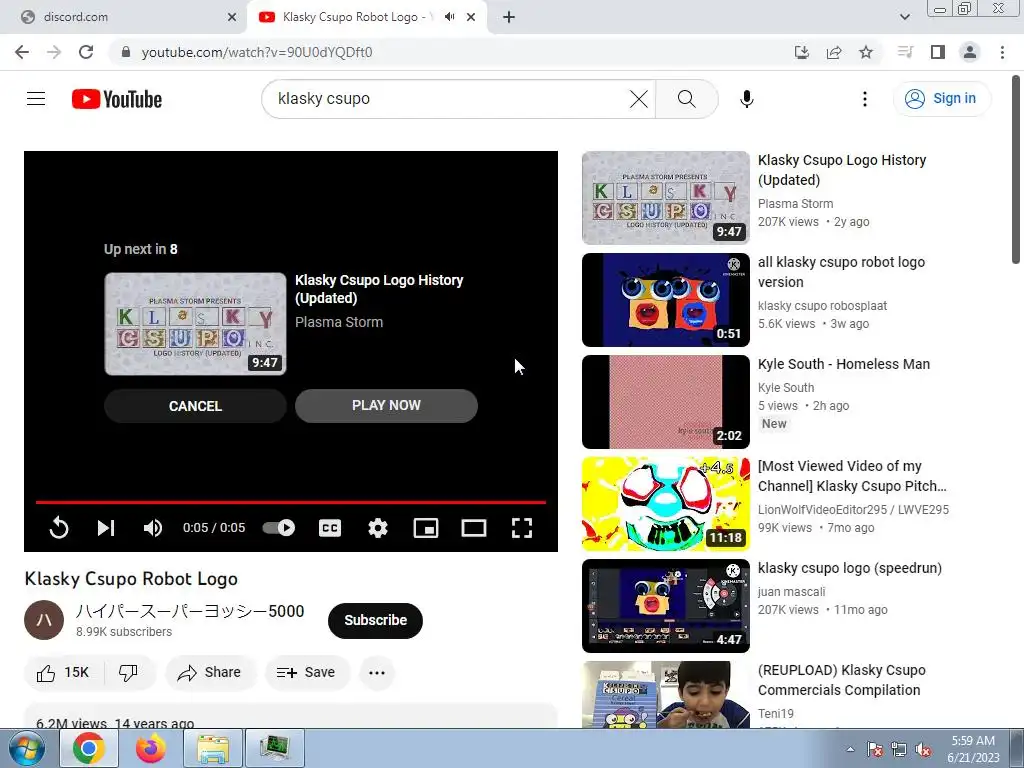Save video to playlist
The width and height of the screenshot is (1024, 768).
pyautogui.click(x=306, y=673)
